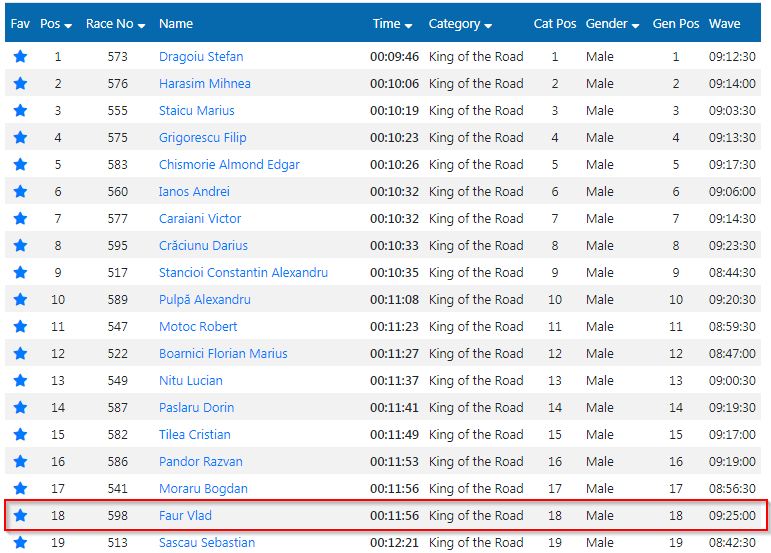Image resolution: width=771 pixels, height=553 pixels.
Task: Toggle favorite star for Ianos Andrei
Action: point(20,192)
